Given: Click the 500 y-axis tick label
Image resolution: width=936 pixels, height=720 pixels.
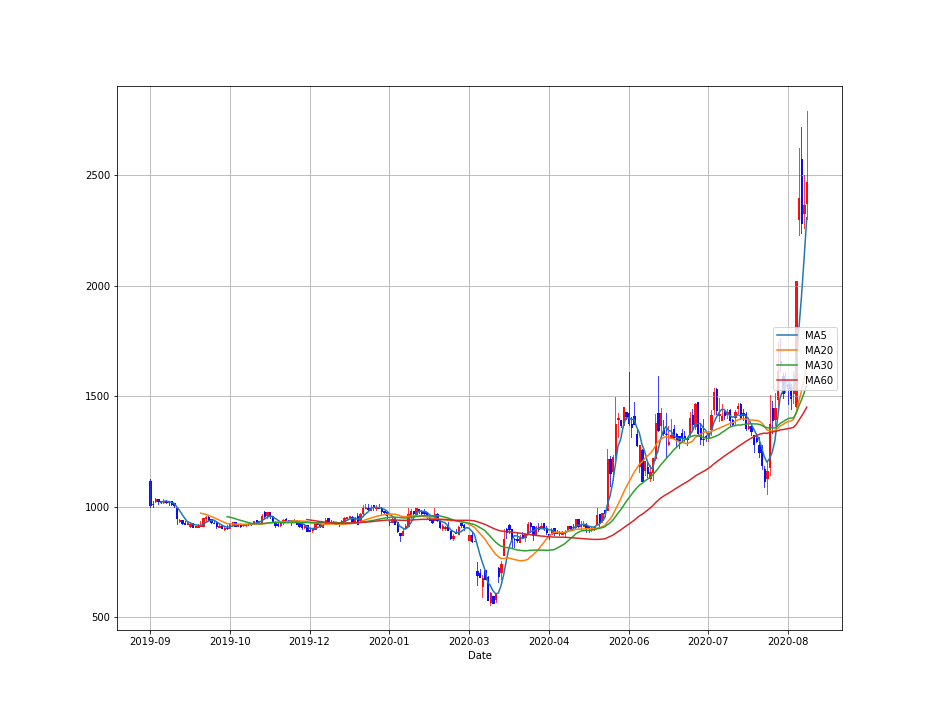Looking at the screenshot, I should (101, 618).
